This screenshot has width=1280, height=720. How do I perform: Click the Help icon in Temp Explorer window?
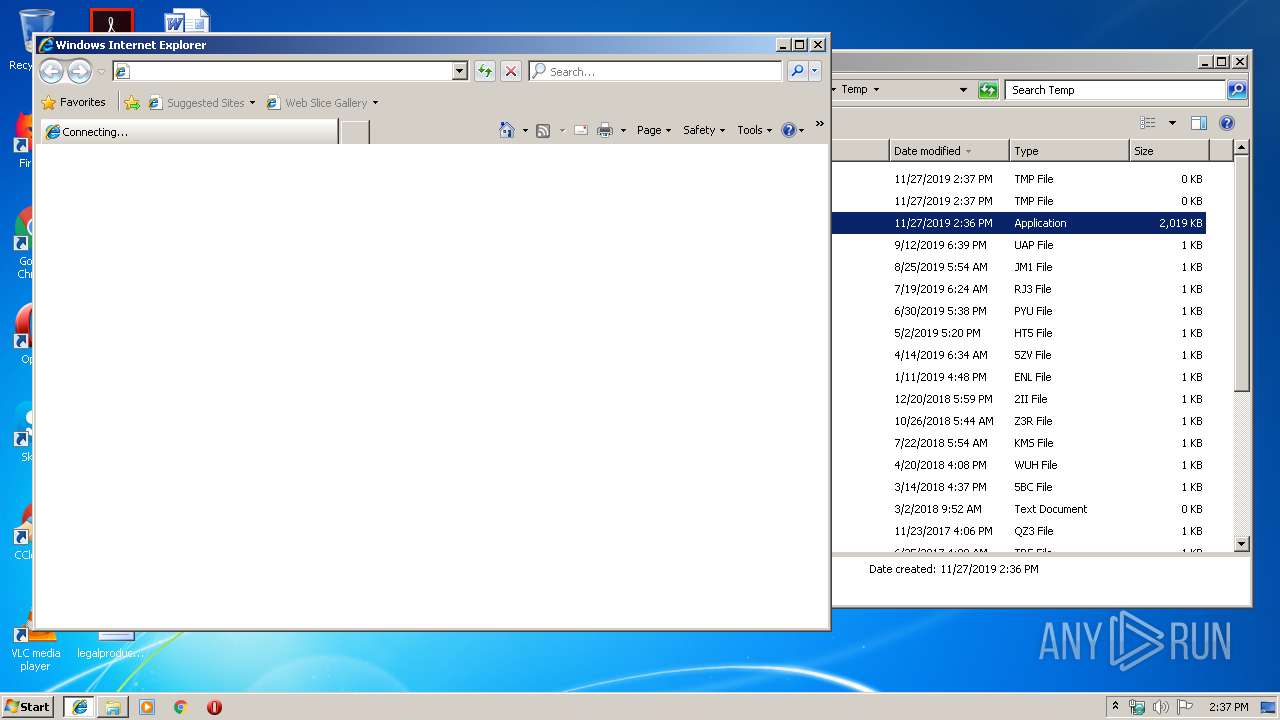pyautogui.click(x=1227, y=123)
